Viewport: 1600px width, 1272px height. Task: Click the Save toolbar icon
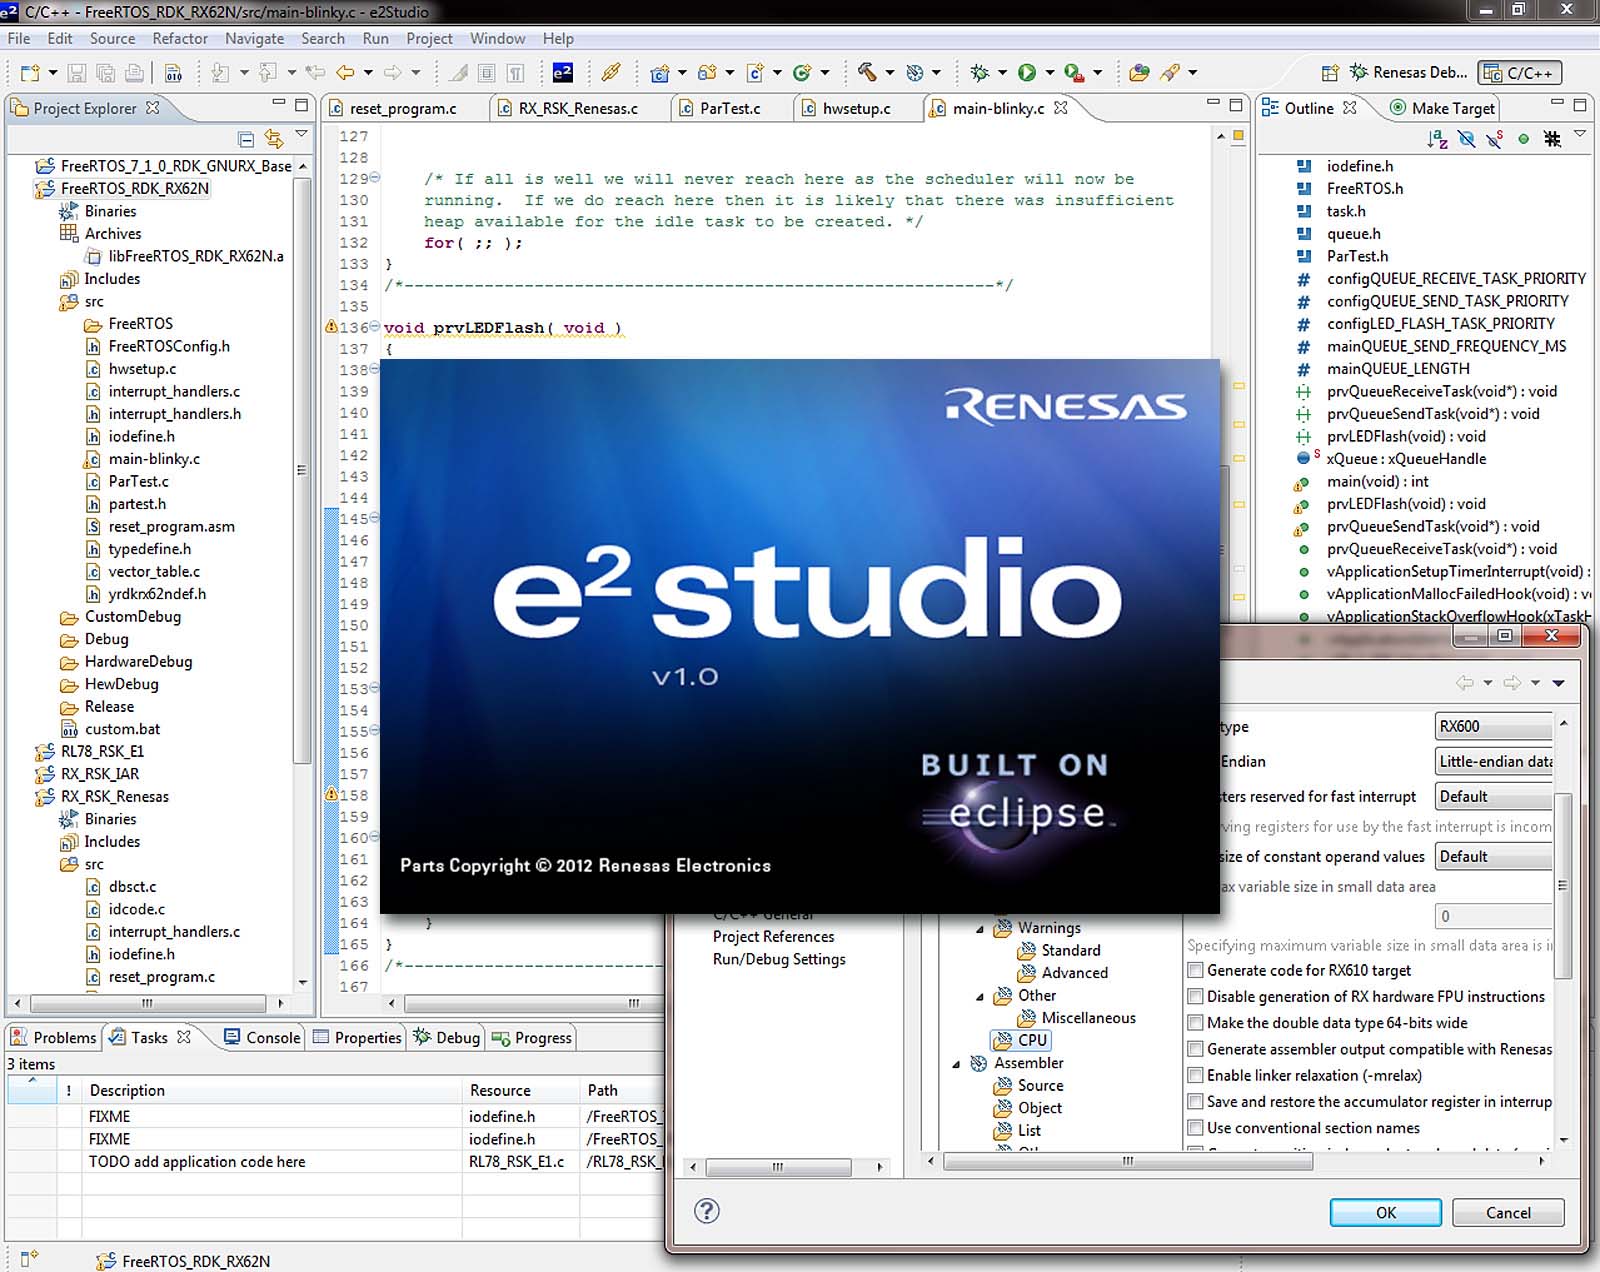(x=77, y=73)
